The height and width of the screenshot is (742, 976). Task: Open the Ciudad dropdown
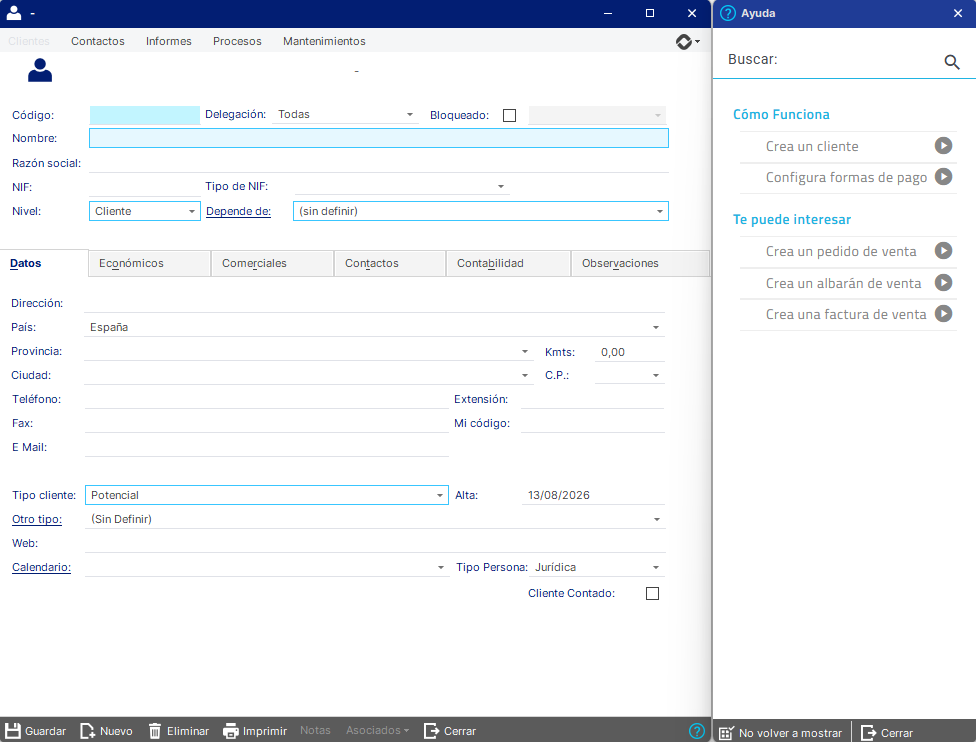click(x=525, y=375)
